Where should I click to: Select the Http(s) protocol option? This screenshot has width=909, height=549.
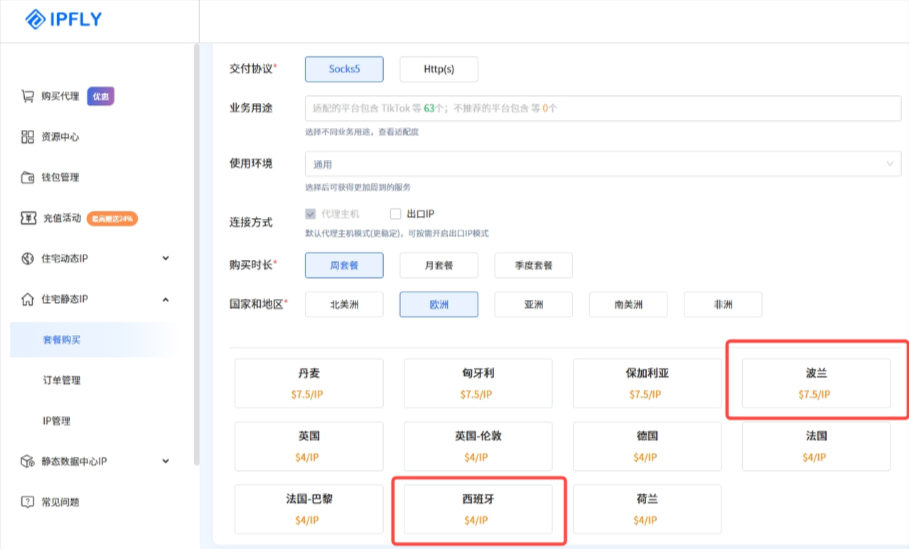coord(439,69)
